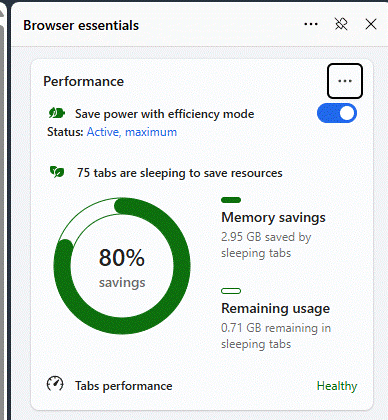Click the 75 tabs are sleeping text

180,173
